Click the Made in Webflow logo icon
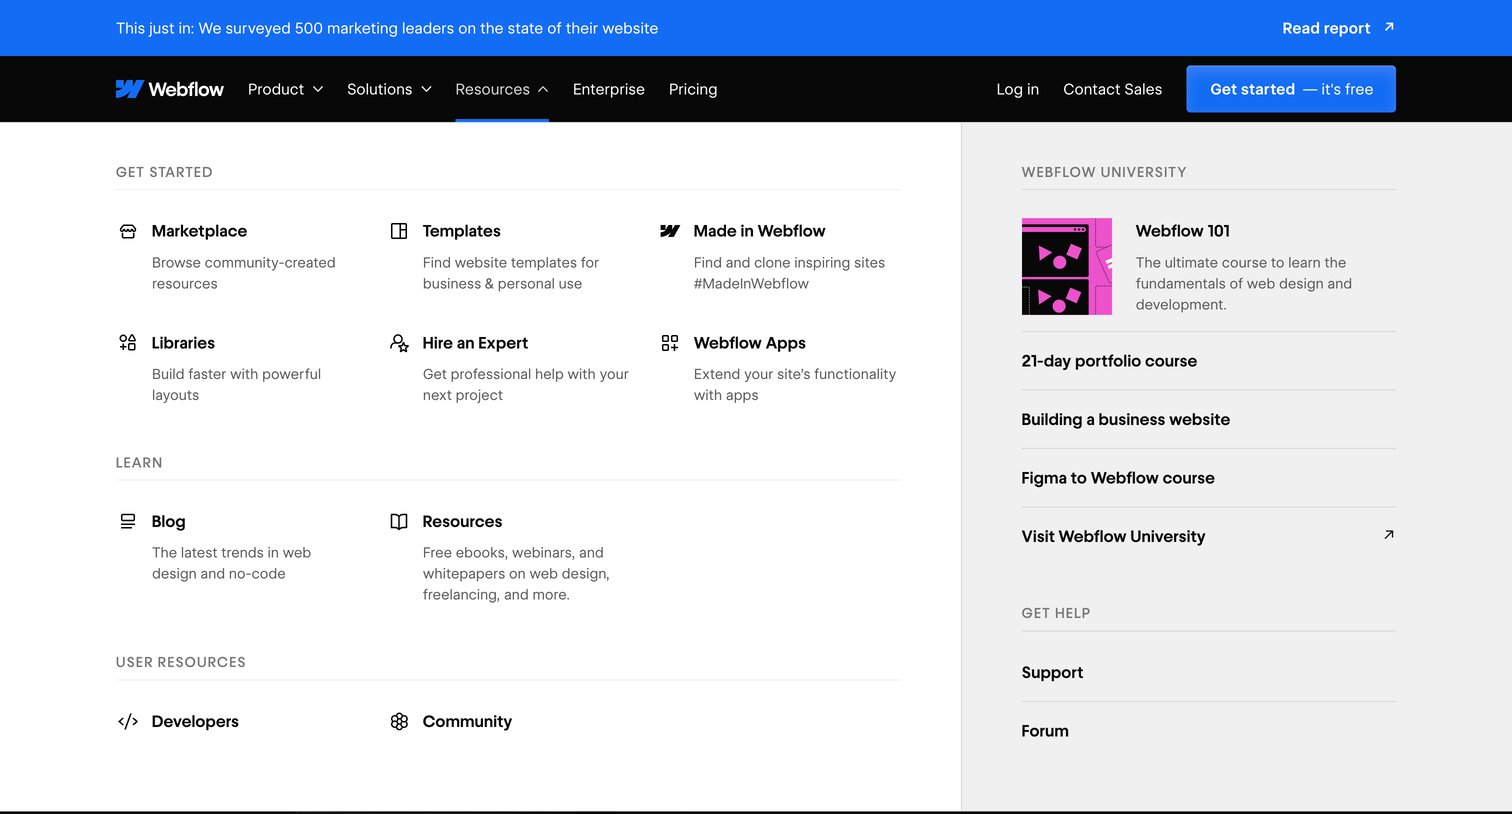The height and width of the screenshot is (814, 1512). [670, 231]
